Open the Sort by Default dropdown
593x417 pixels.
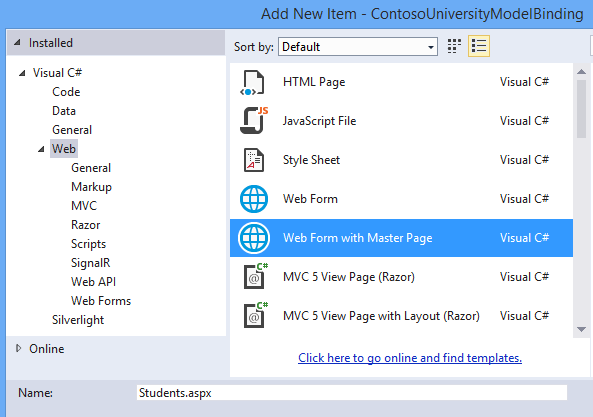358,47
